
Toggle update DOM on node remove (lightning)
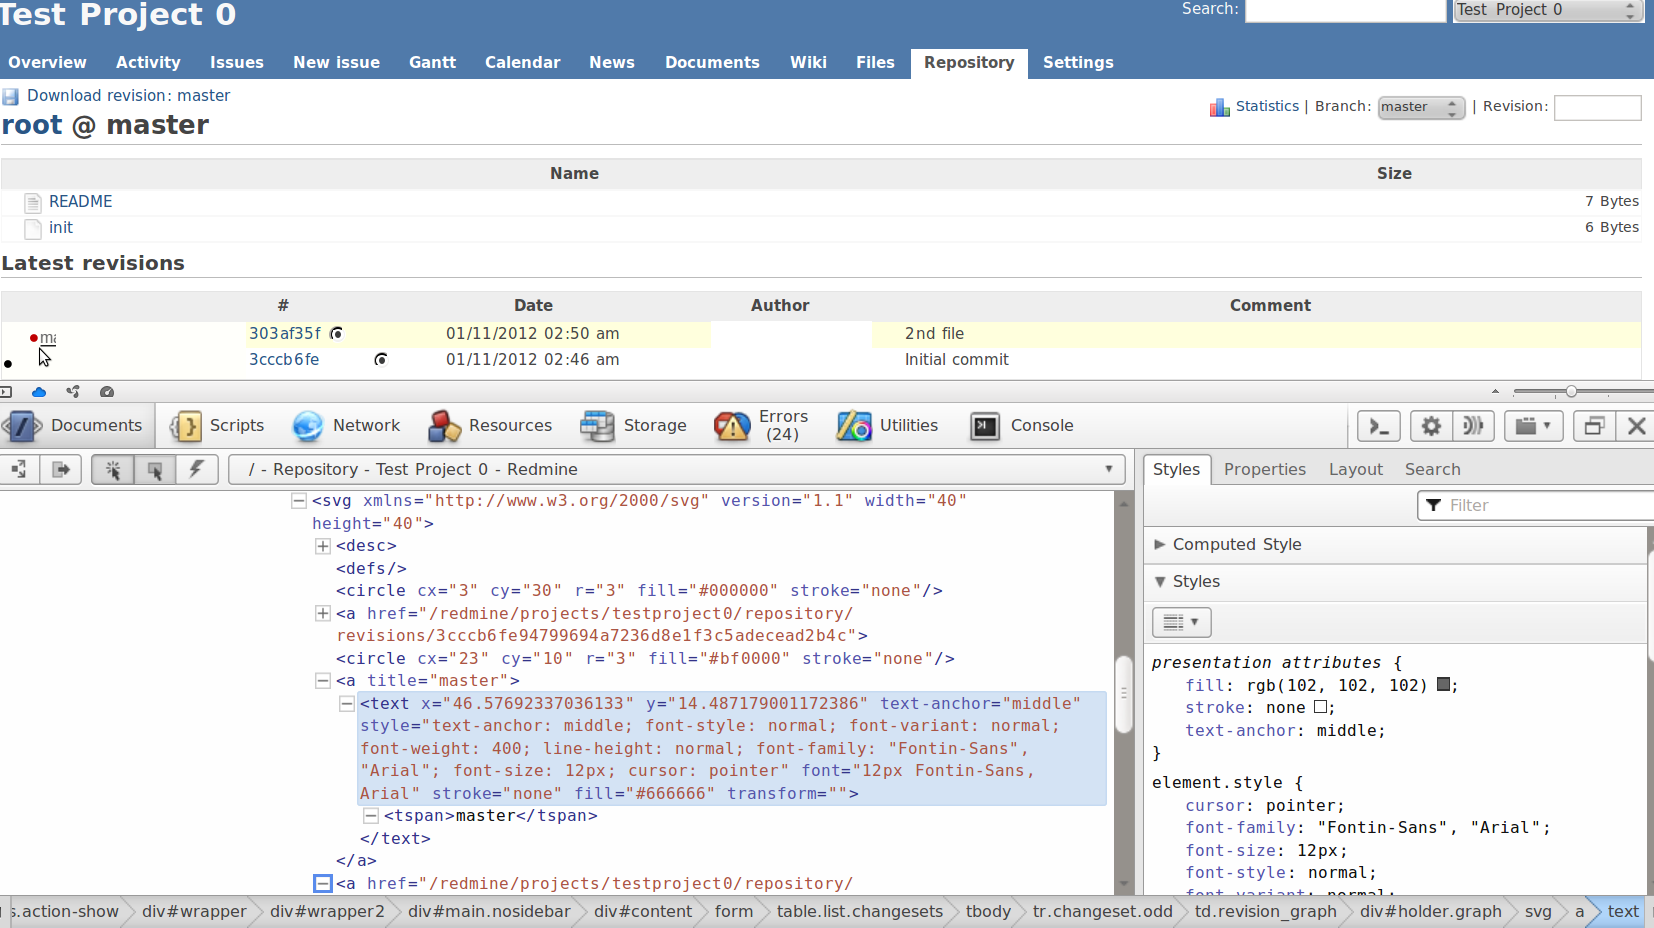click(197, 469)
